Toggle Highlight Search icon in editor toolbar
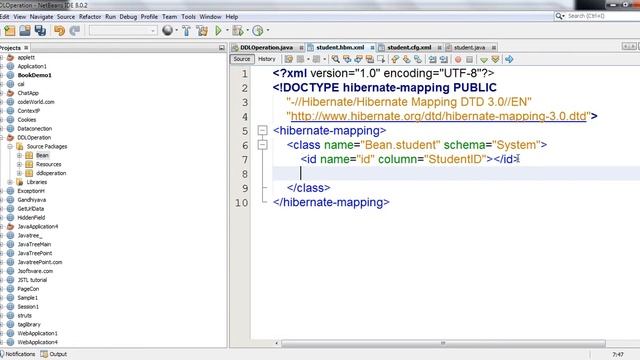This screenshot has width=640, height=360. 370,59
